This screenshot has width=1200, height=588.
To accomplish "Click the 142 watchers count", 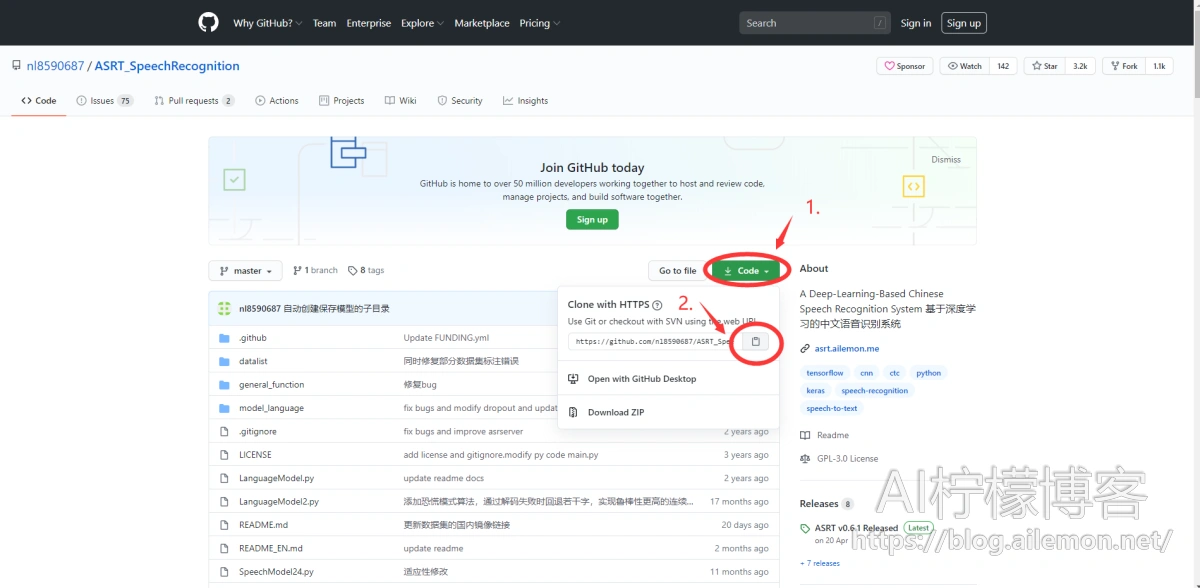I will point(1003,66).
